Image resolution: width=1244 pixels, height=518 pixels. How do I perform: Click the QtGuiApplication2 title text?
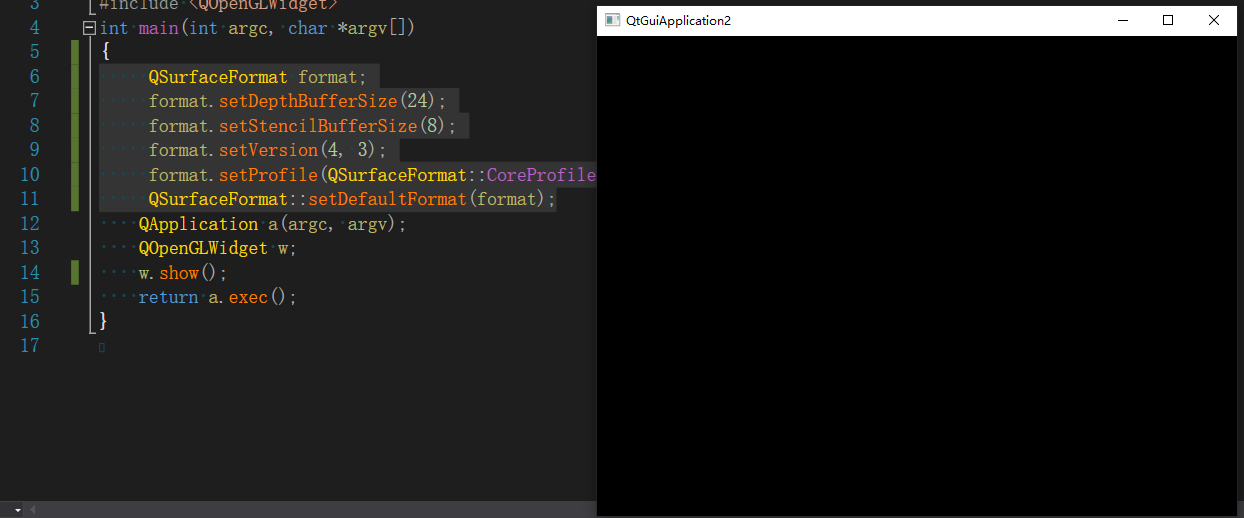pyautogui.click(x=678, y=20)
